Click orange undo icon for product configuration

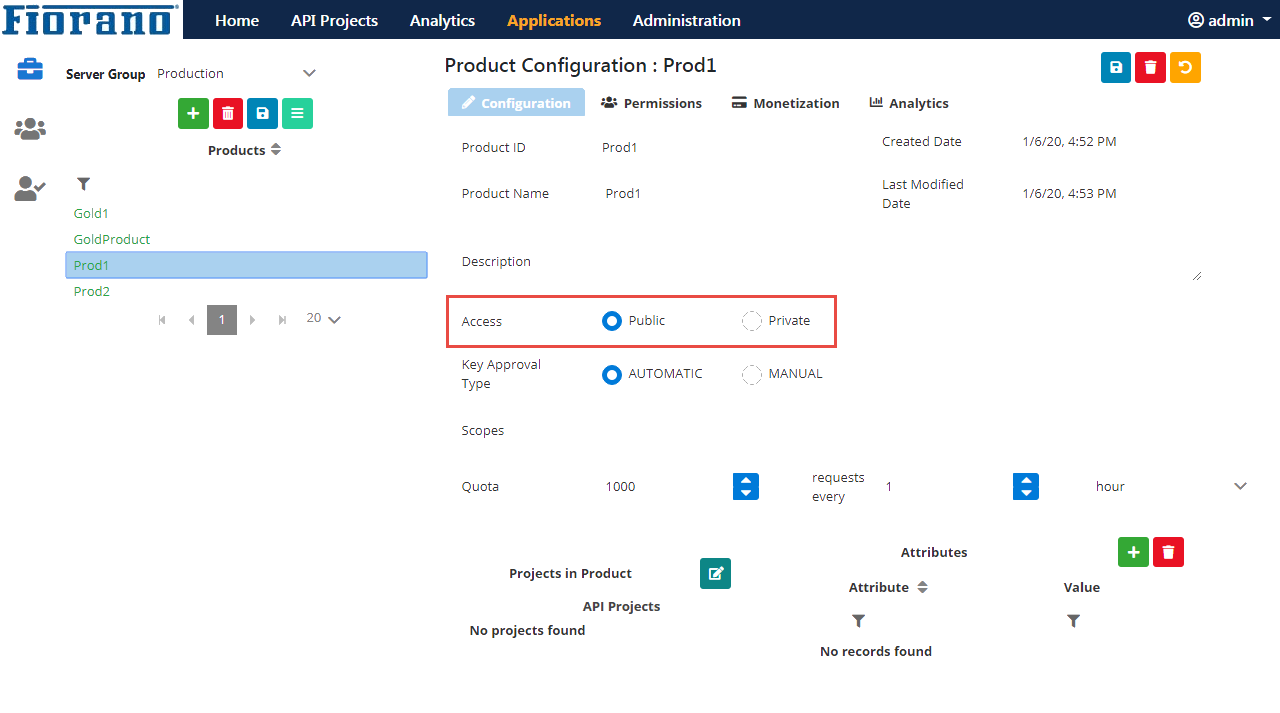click(1185, 67)
